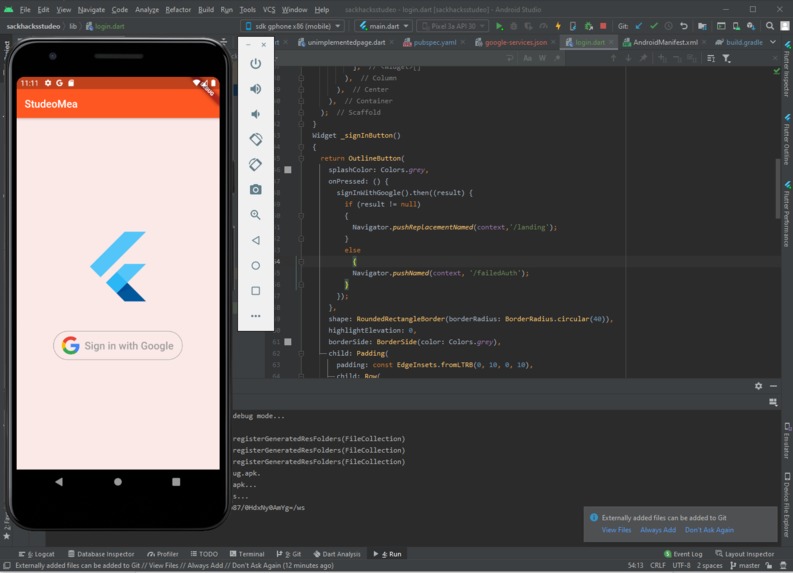
Task: Run the app with the green play button
Action: pos(499,26)
